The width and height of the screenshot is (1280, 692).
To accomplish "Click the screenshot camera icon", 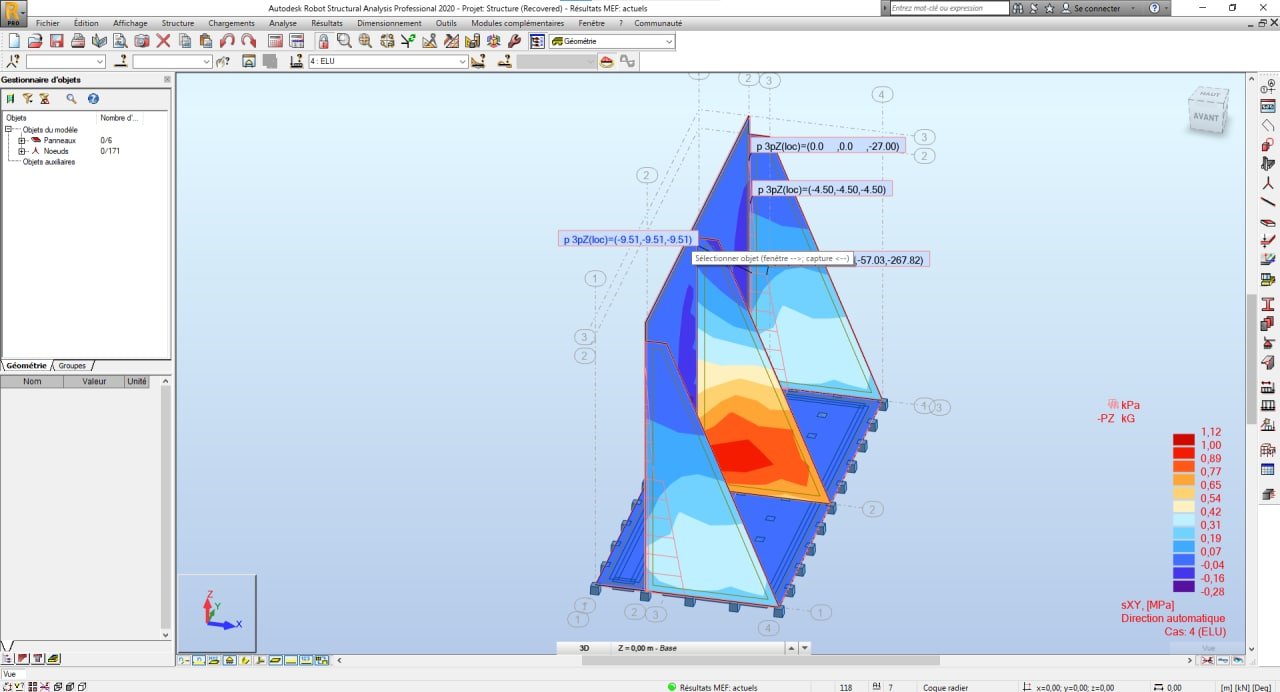I will click(141, 41).
